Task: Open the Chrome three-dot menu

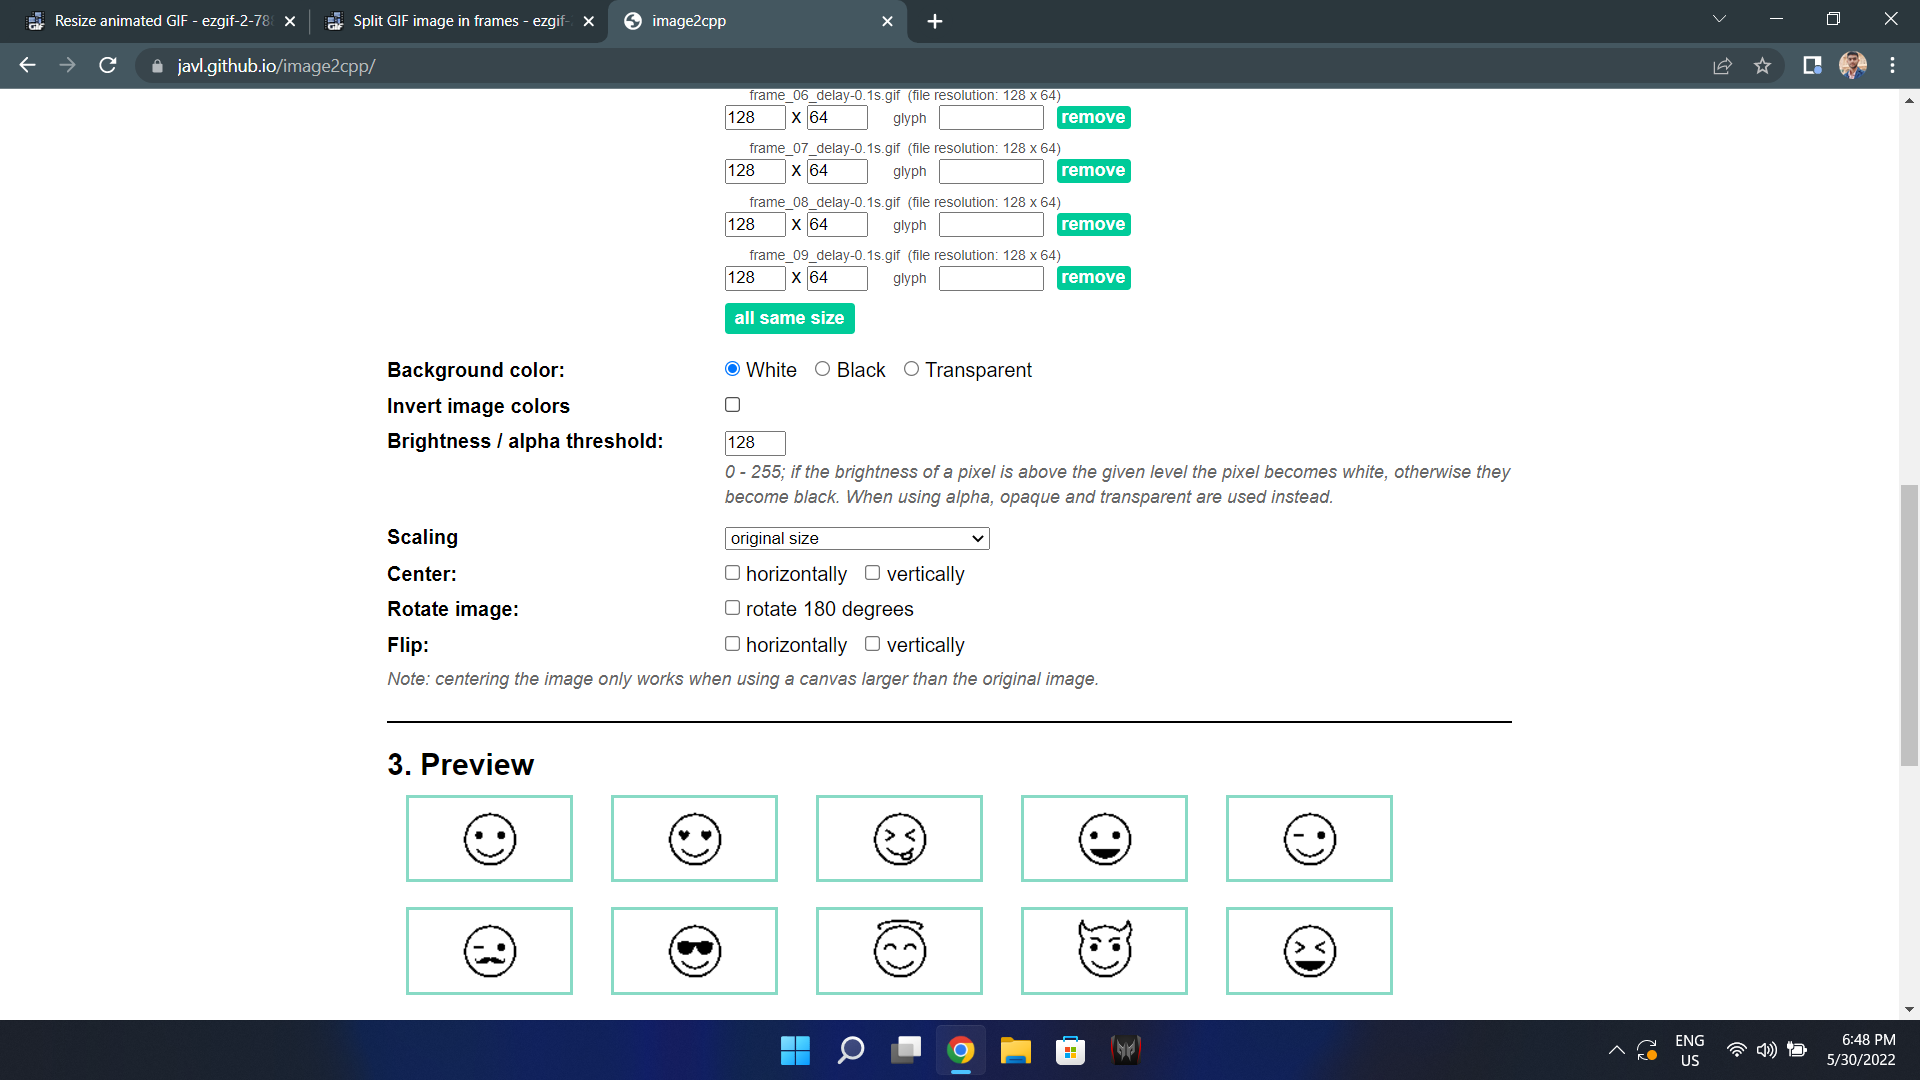Action: pos(1892,66)
